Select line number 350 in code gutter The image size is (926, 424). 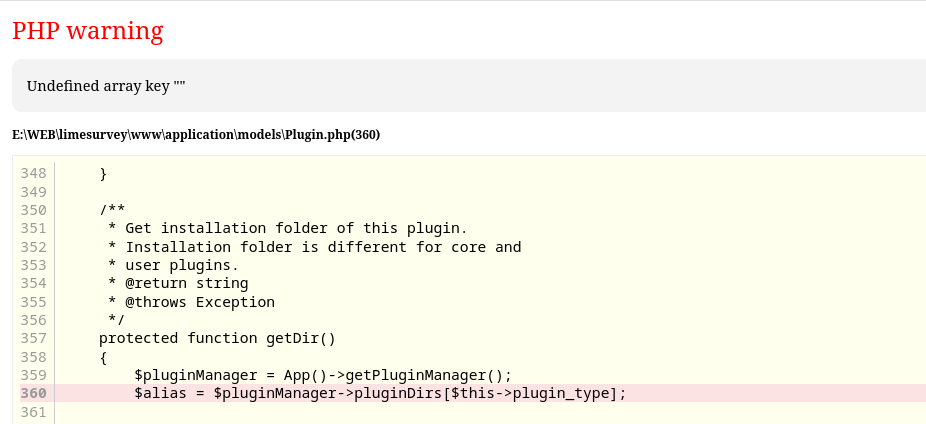33,210
